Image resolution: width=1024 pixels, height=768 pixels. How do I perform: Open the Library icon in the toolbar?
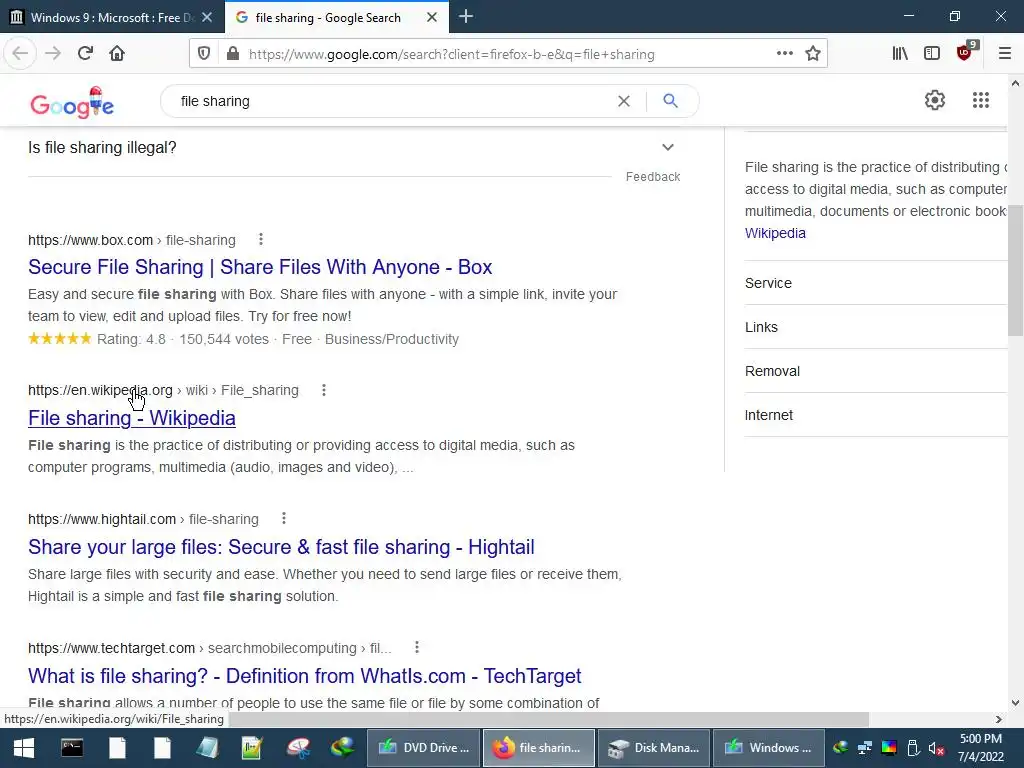coord(900,54)
